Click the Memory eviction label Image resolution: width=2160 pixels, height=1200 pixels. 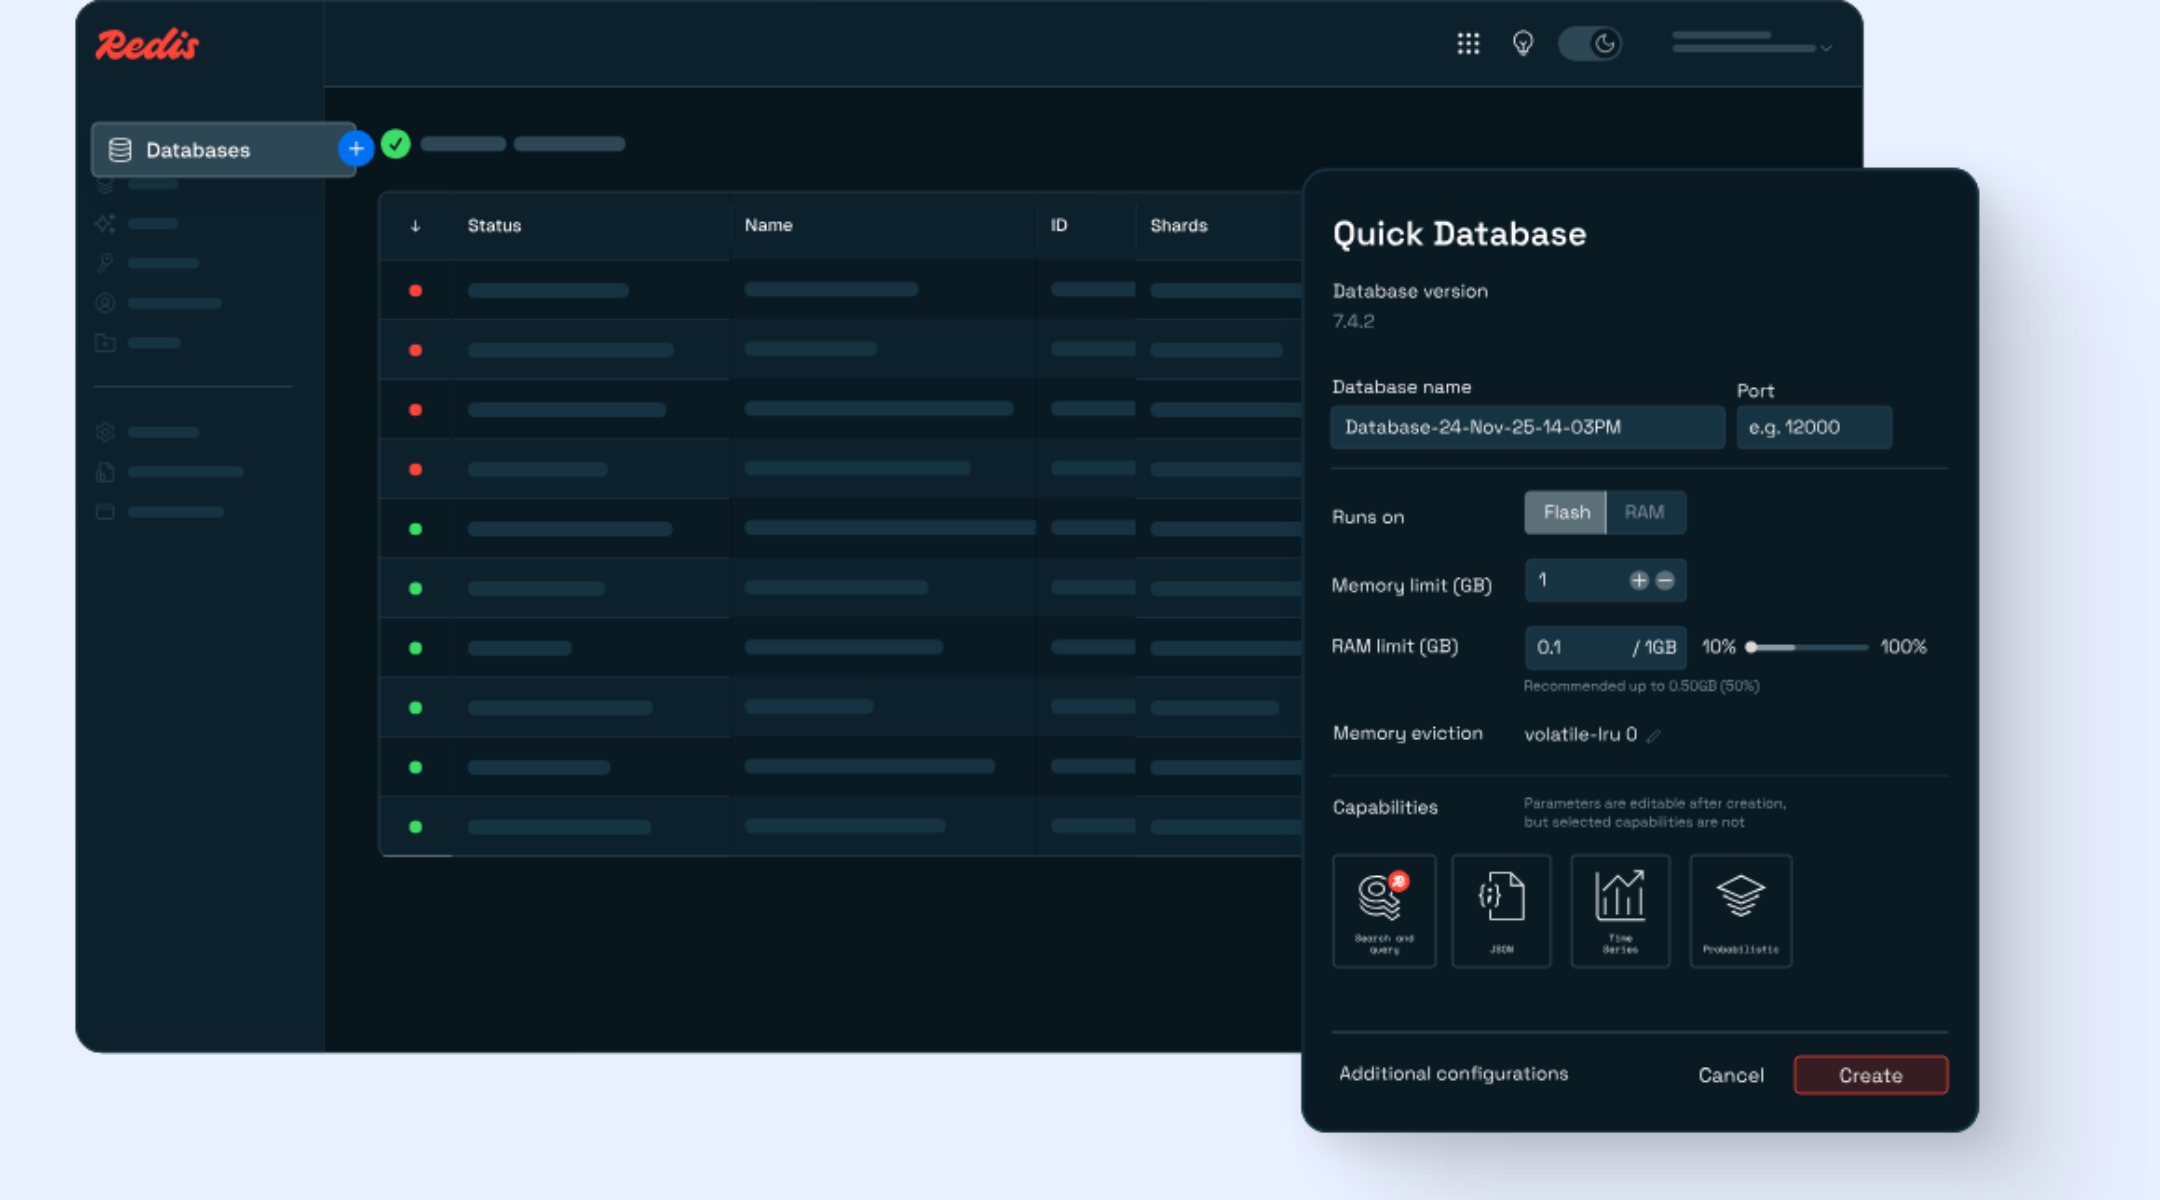1407,733
